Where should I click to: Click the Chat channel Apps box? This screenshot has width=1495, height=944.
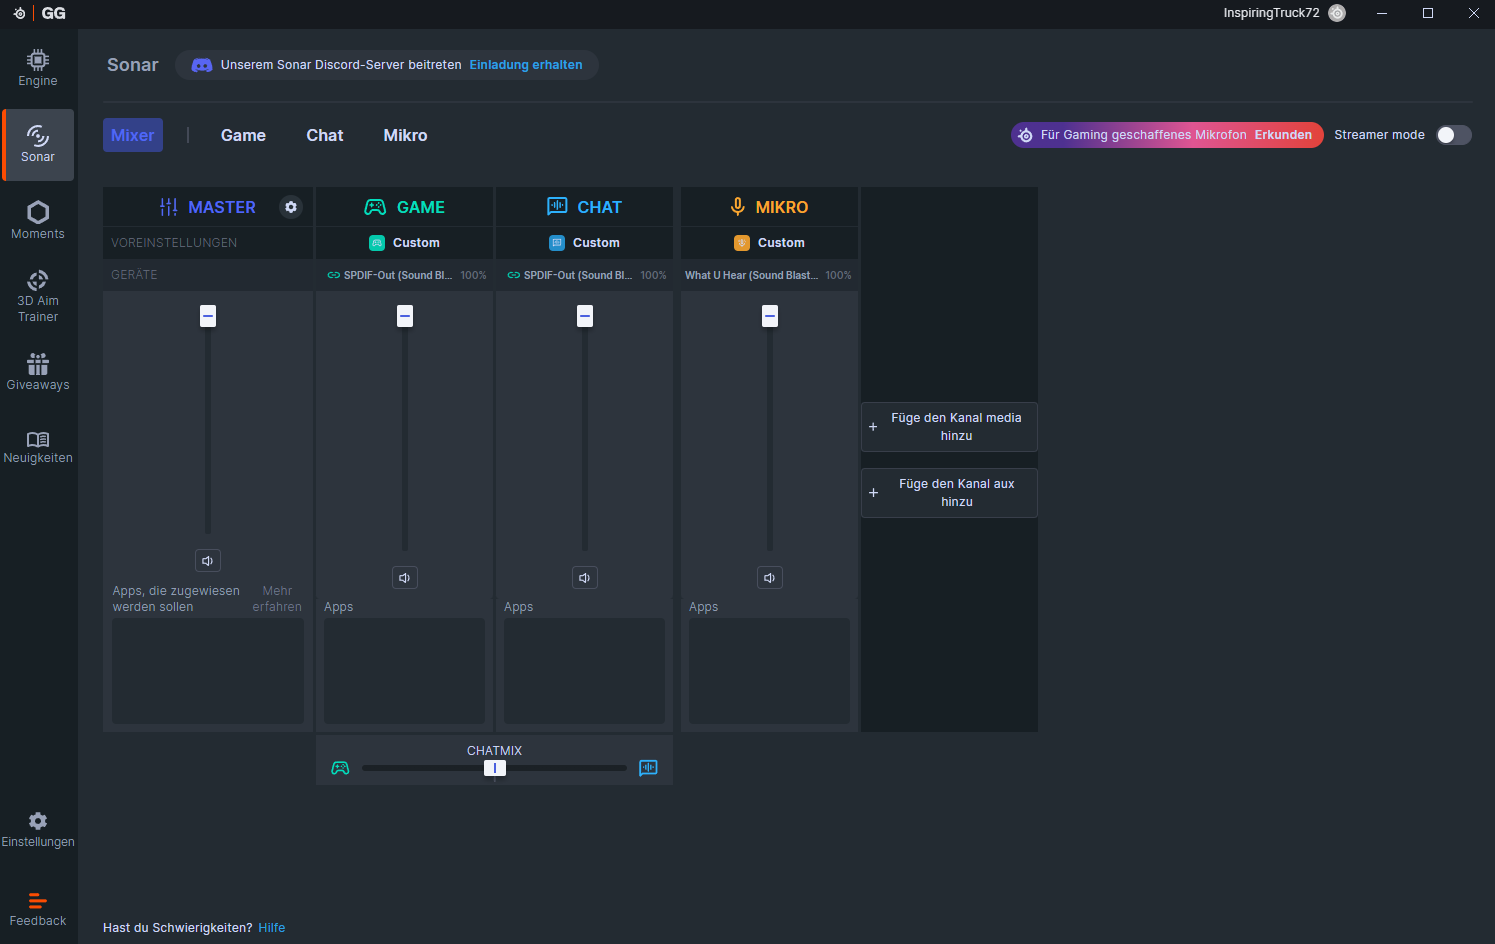click(584, 671)
